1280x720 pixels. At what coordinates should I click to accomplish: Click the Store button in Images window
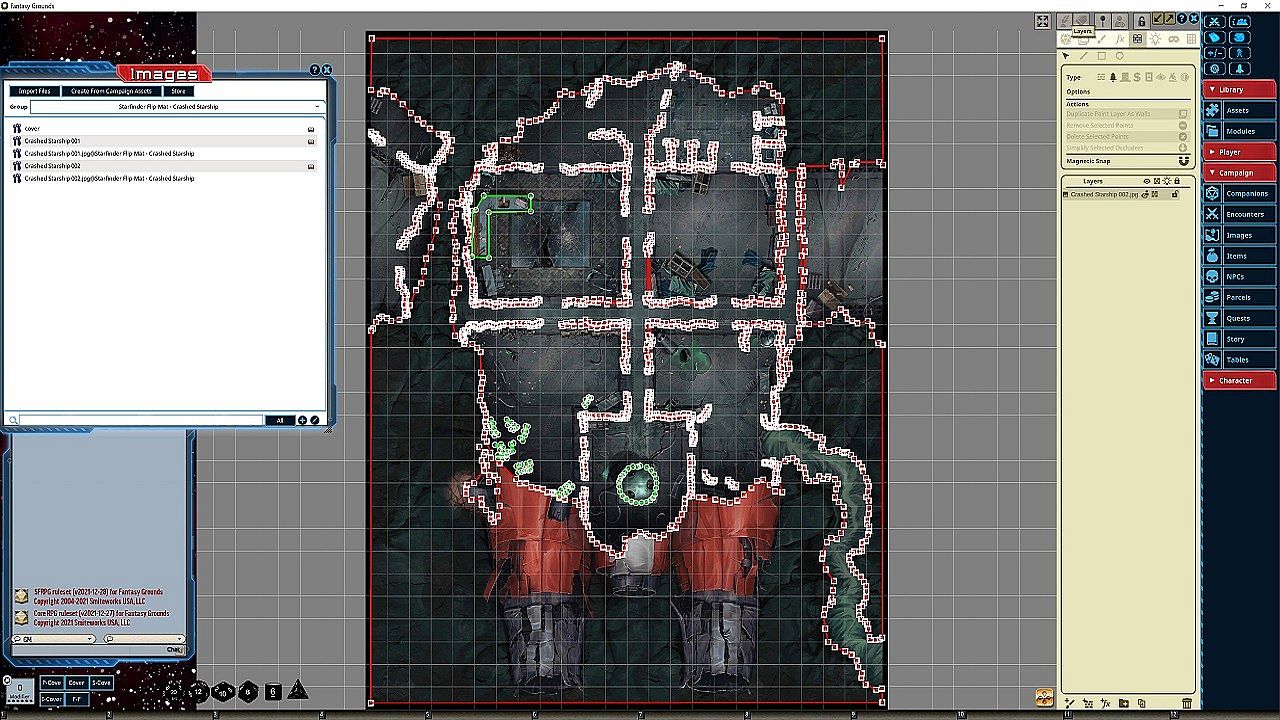coord(177,91)
